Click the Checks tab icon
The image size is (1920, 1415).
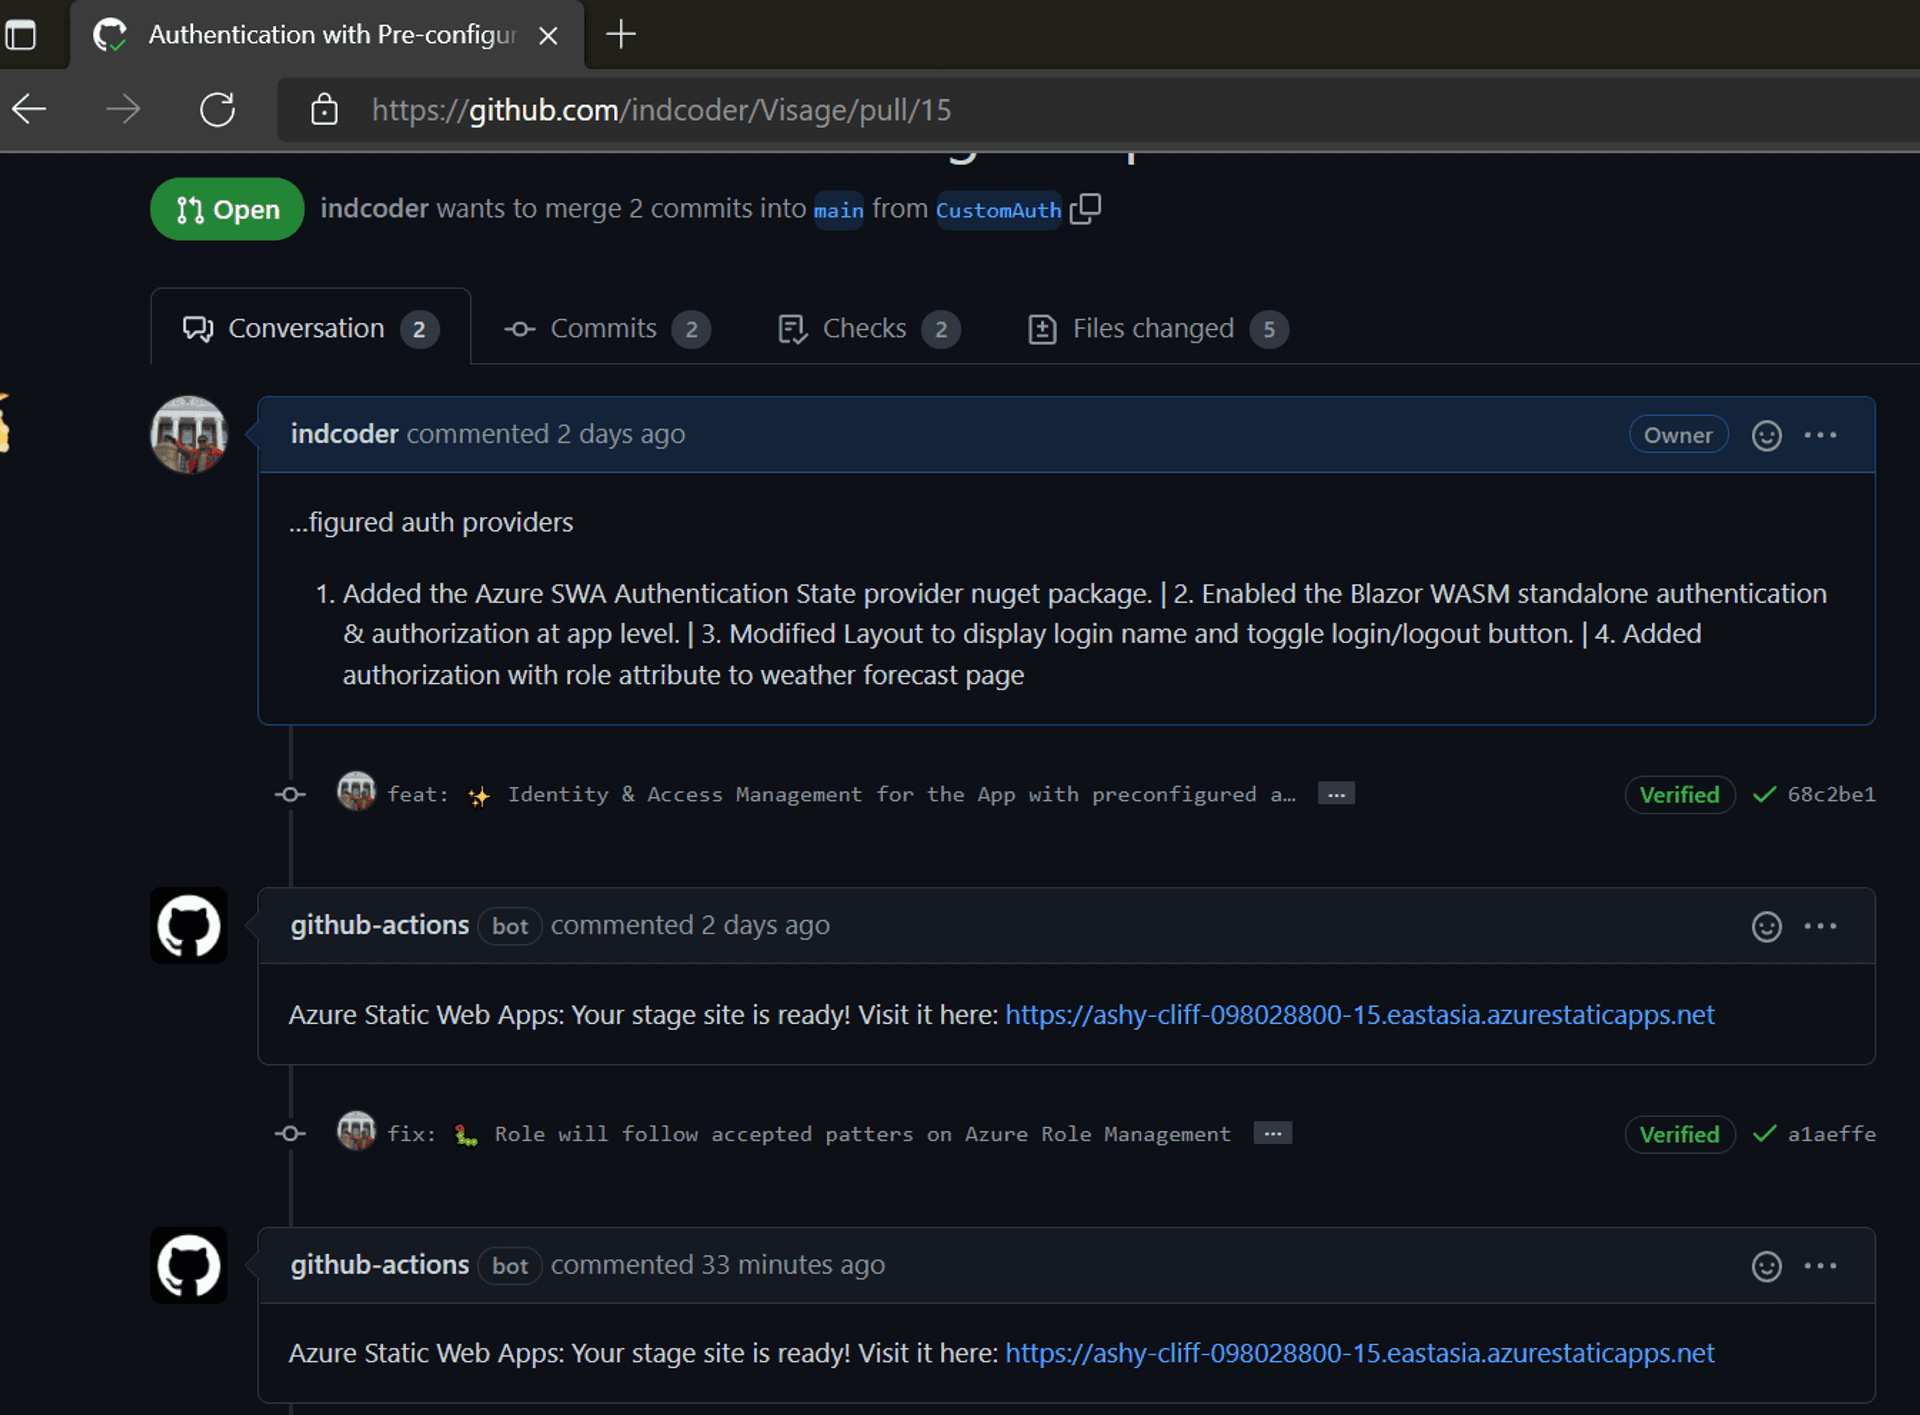(792, 330)
